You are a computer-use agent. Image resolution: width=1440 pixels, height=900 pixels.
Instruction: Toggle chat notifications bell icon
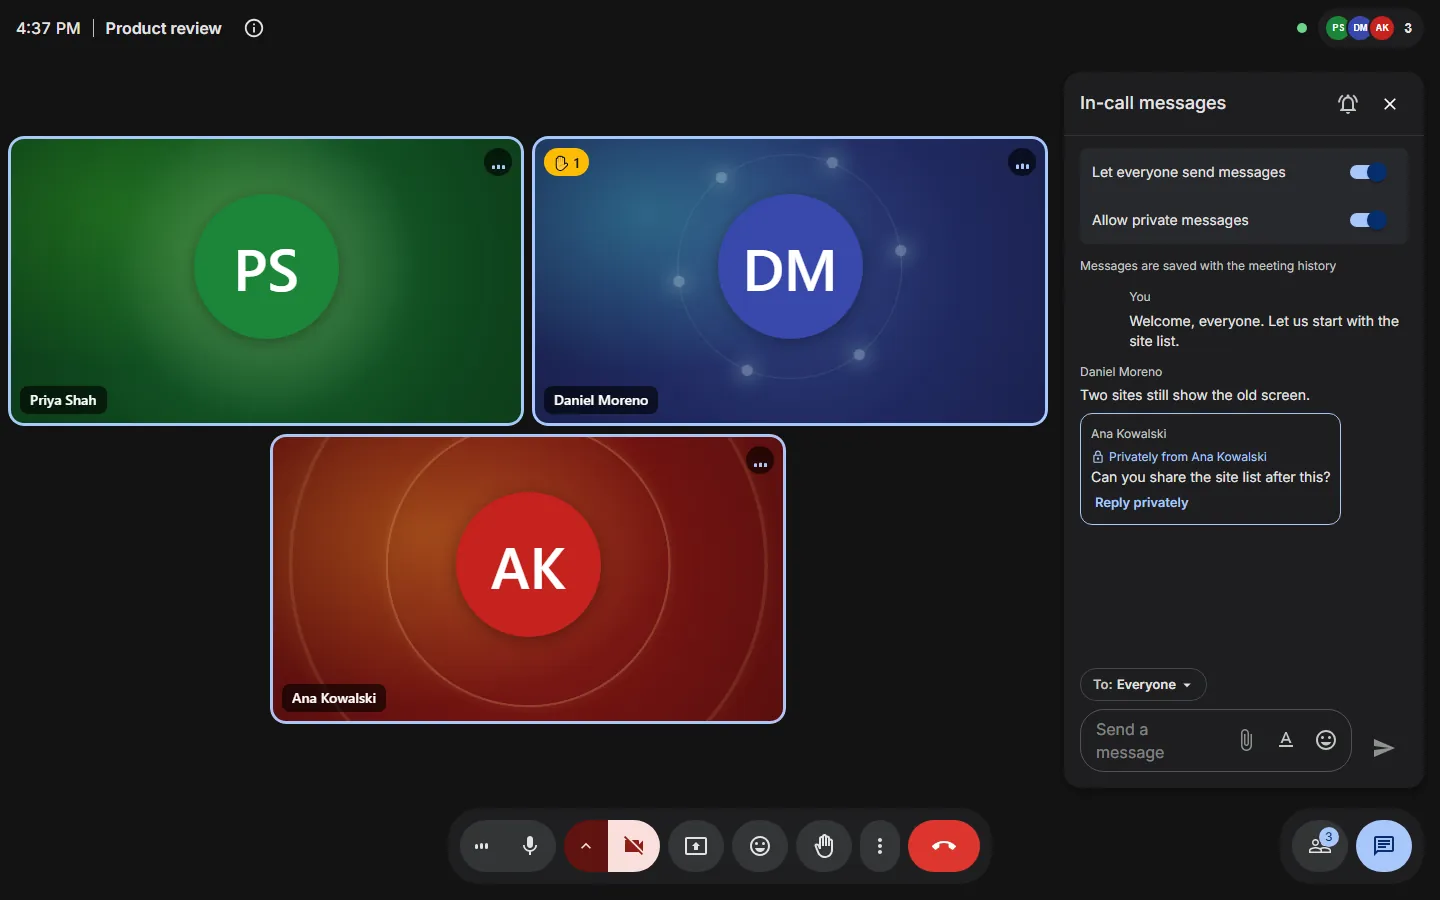pyautogui.click(x=1348, y=104)
